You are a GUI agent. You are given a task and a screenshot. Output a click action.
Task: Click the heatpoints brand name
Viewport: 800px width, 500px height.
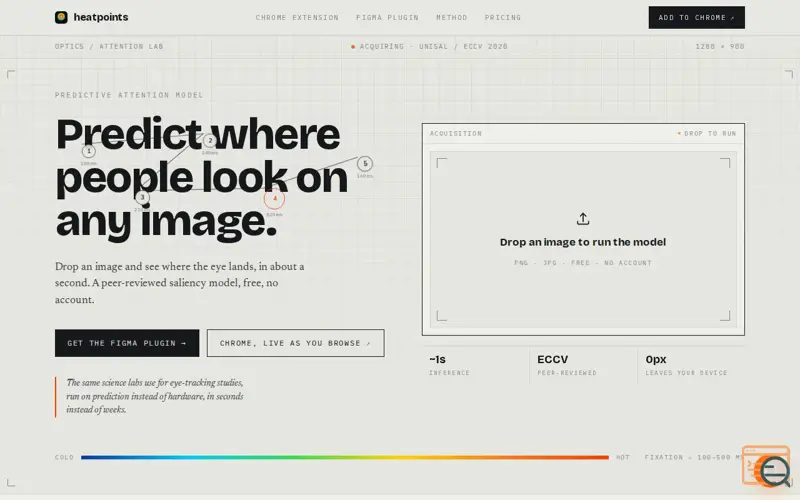click(101, 17)
